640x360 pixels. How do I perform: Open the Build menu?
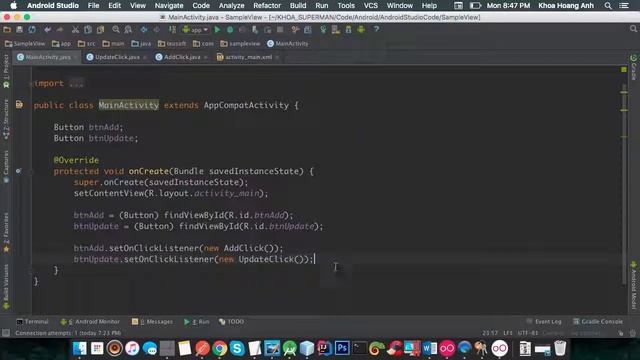298,6
